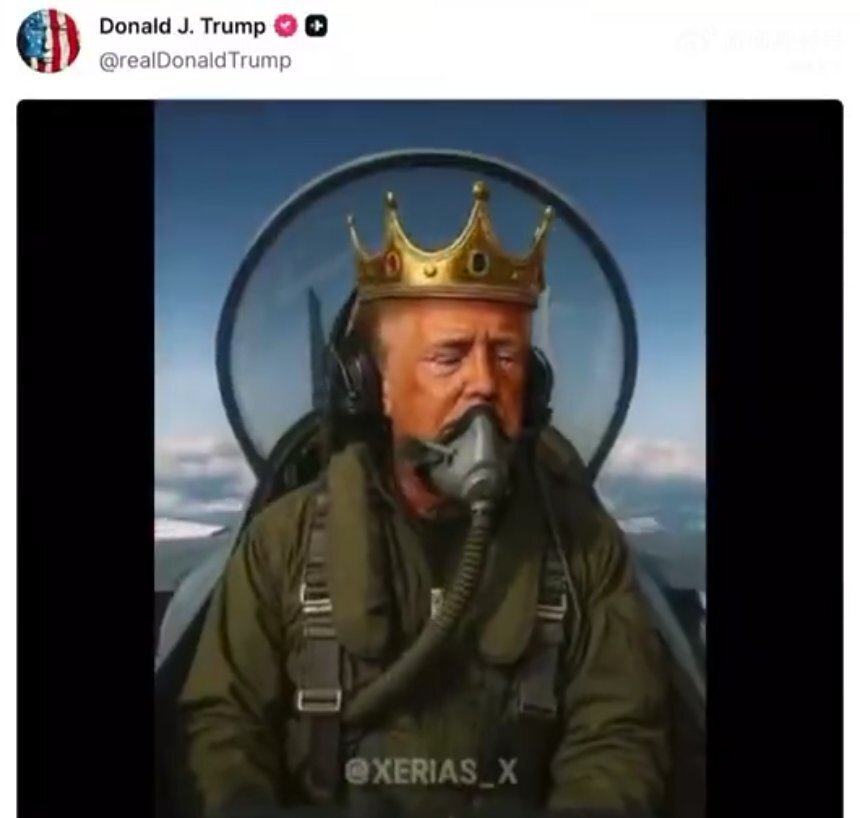Click the black plus badge beside name
This screenshot has width=860, height=818.
[316, 26]
